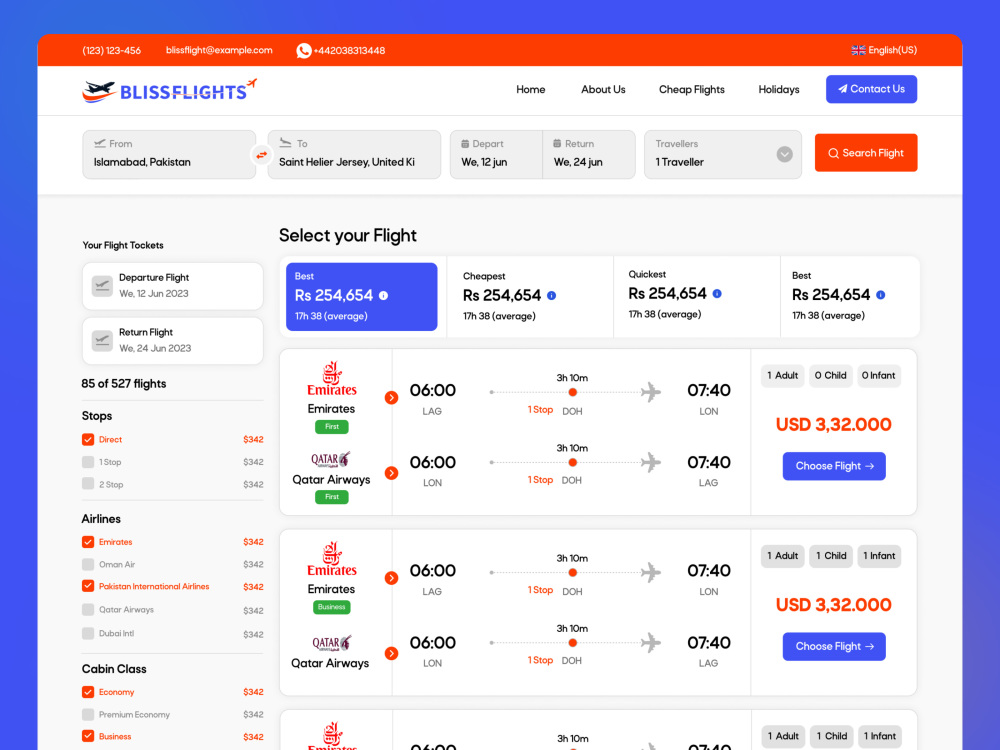Click airplane icon on first card Emirates route
The width and height of the screenshot is (1000, 750).
(x=651, y=392)
